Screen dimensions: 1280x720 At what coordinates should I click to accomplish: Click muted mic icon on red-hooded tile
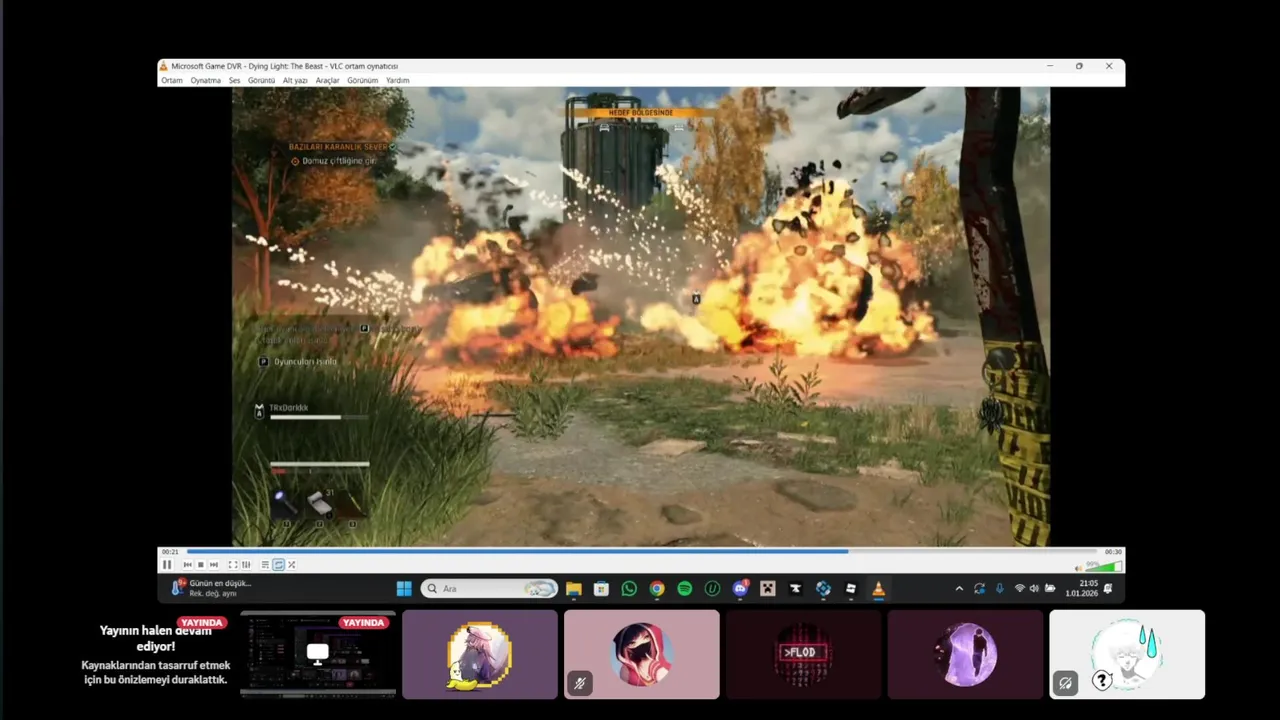[580, 683]
